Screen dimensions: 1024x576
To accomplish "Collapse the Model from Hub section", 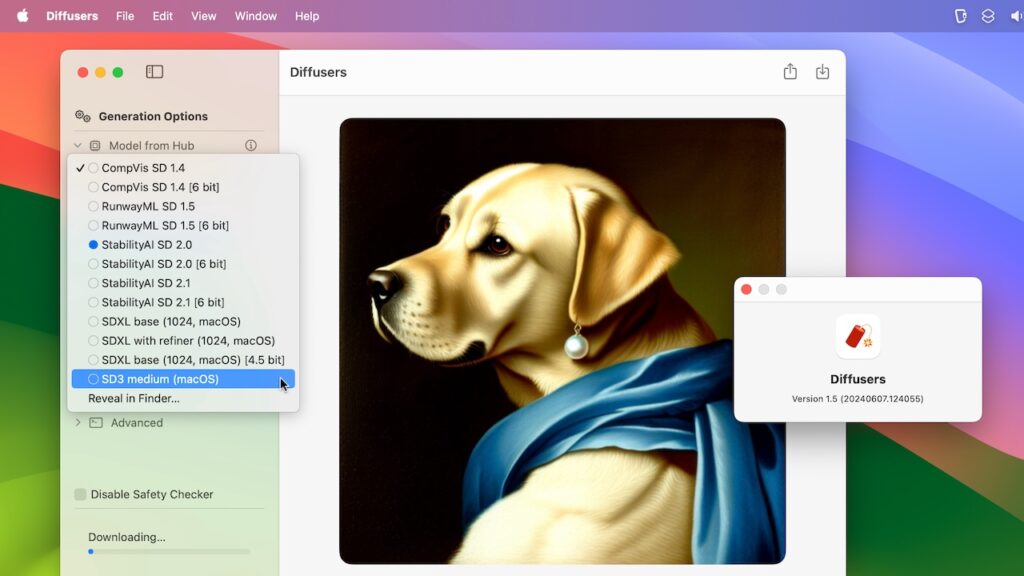I will pyautogui.click(x=78, y=146).
